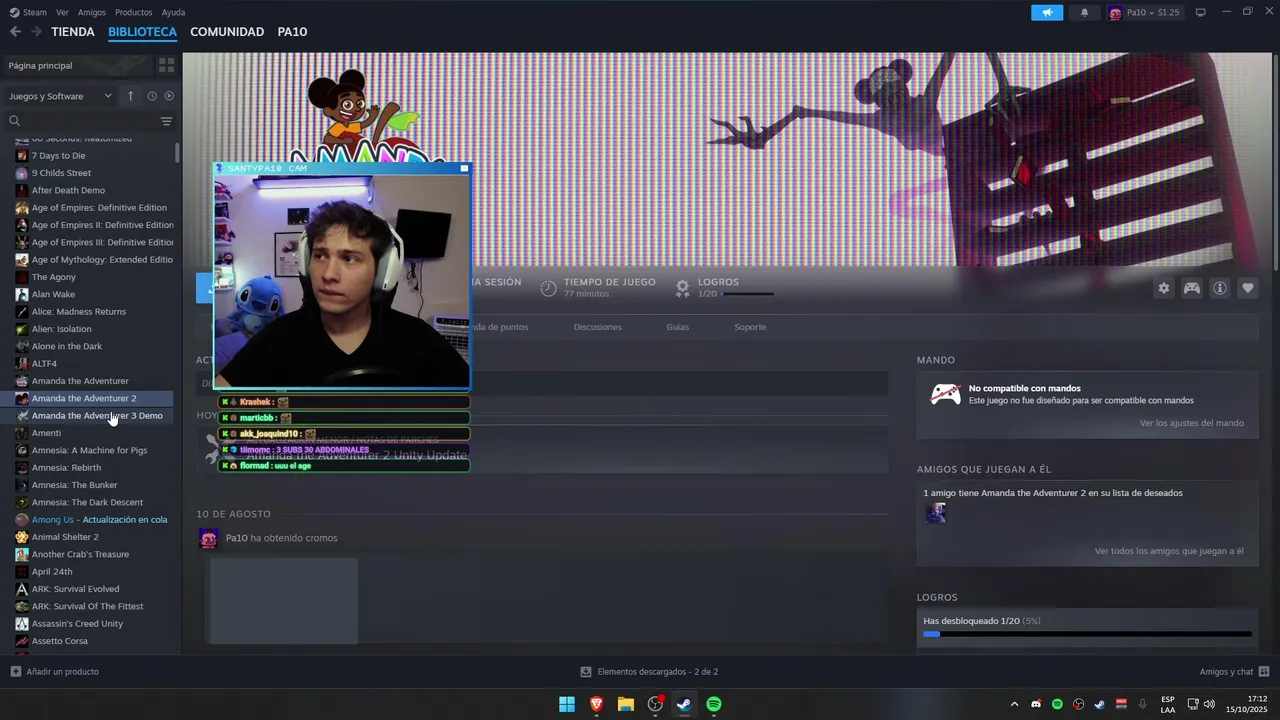Open Ver menu
1280x720 pixels.
click(x=63, y=12)
